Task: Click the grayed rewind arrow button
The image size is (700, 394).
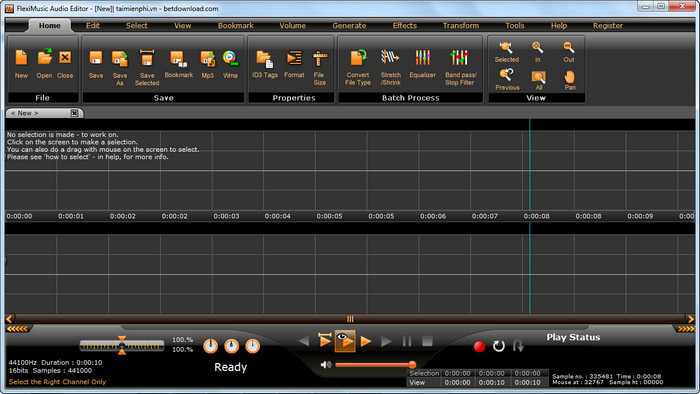Action: [x=304, y=342]
